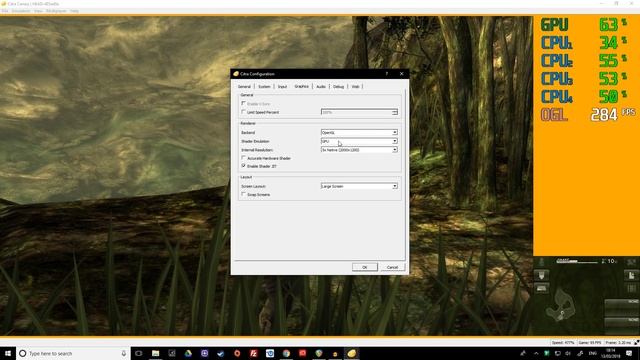Close the Citra Configuration dialog
Image resolution: width=640 pixels, height=360 pixels.
[401, 74]
